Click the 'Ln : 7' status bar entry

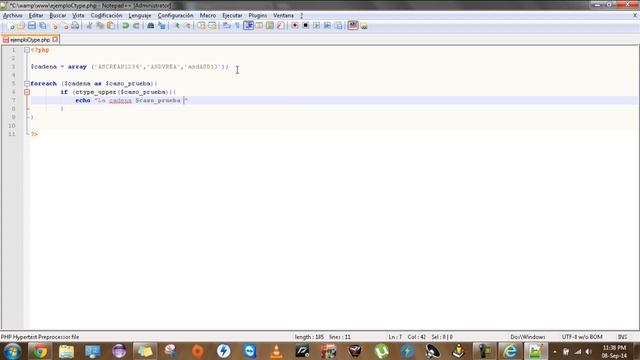coord(395,337)
